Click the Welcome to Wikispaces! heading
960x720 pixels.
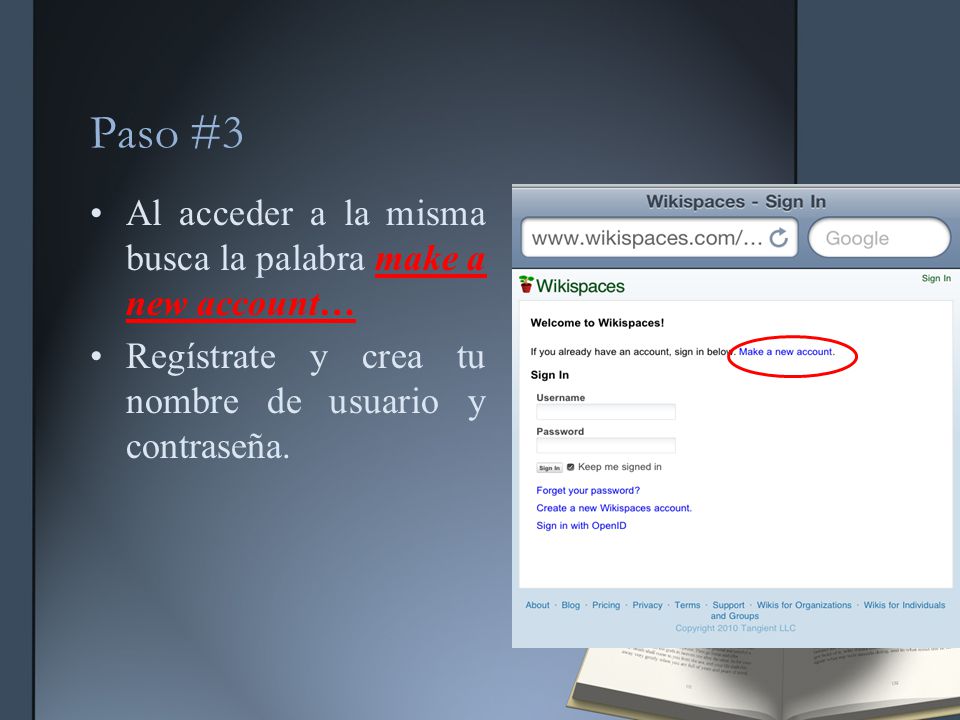[x=597, y=323]
